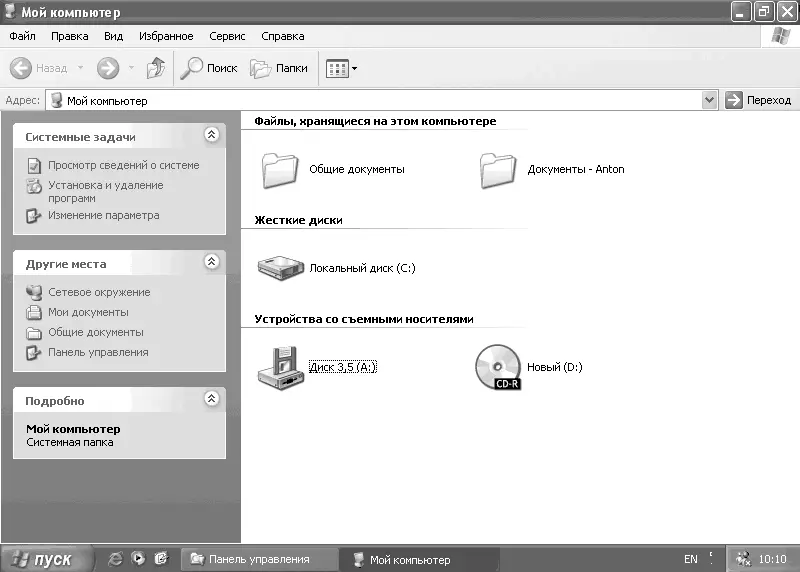Click the Общие документы sidebar folder icon
The width and height of the screenshot is (800, 572).
[34, 333]
